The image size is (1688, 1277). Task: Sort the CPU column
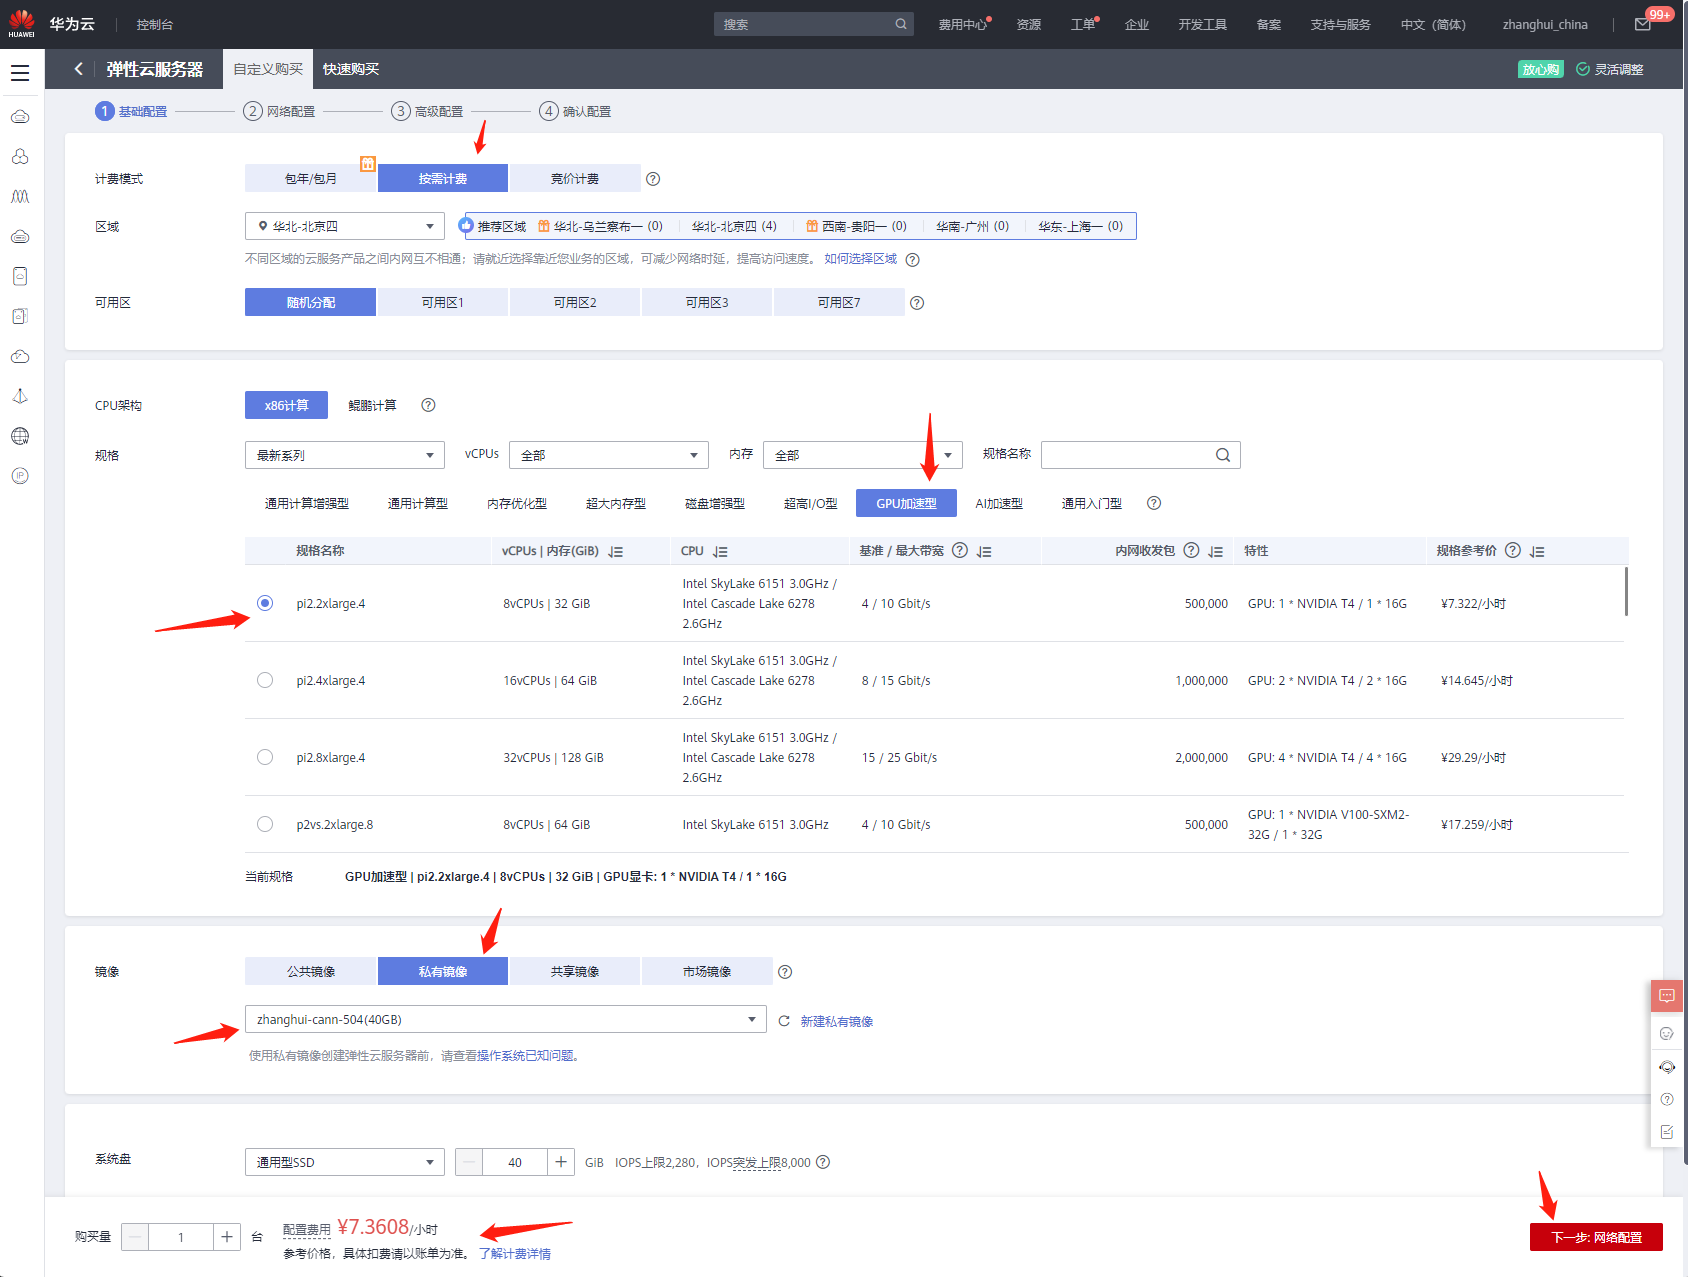720,552
